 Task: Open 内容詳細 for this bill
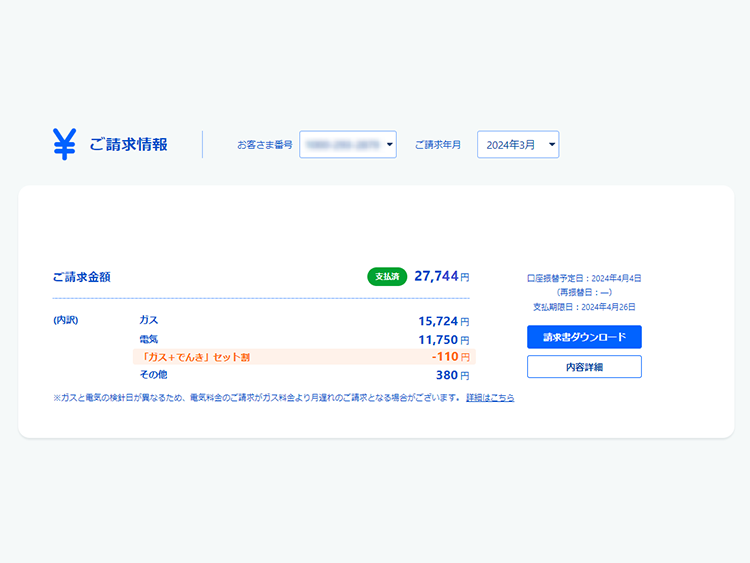click(584, 367)
